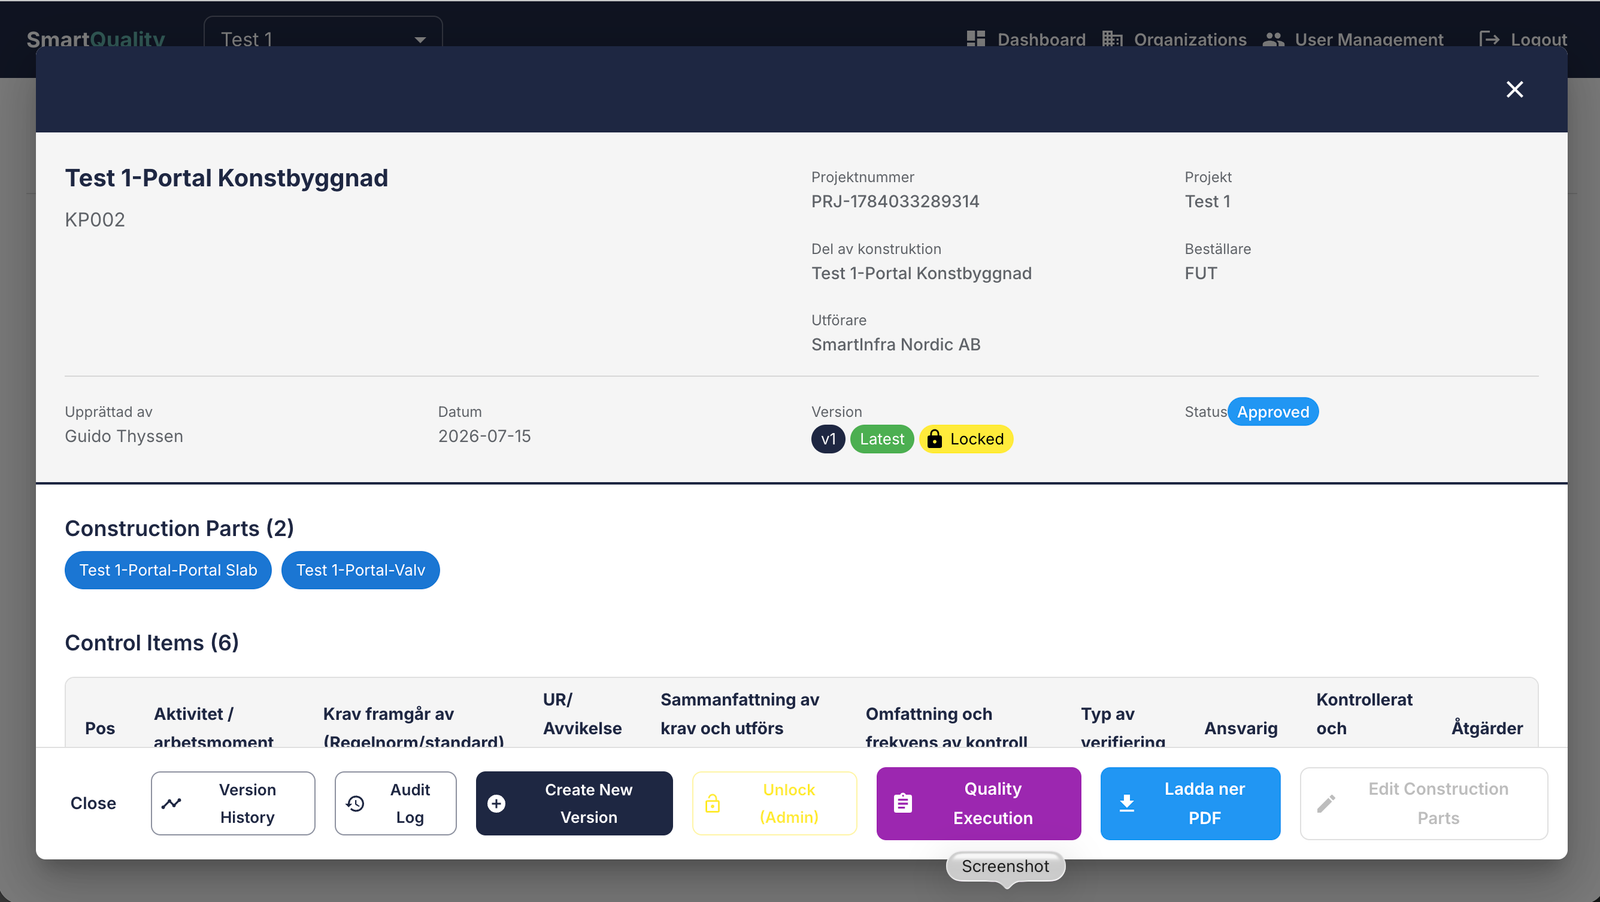The image size is (1600, 902).
Task: Click the pencil icon on Edit Construction Parts
Action: (x=1326, y=803)
